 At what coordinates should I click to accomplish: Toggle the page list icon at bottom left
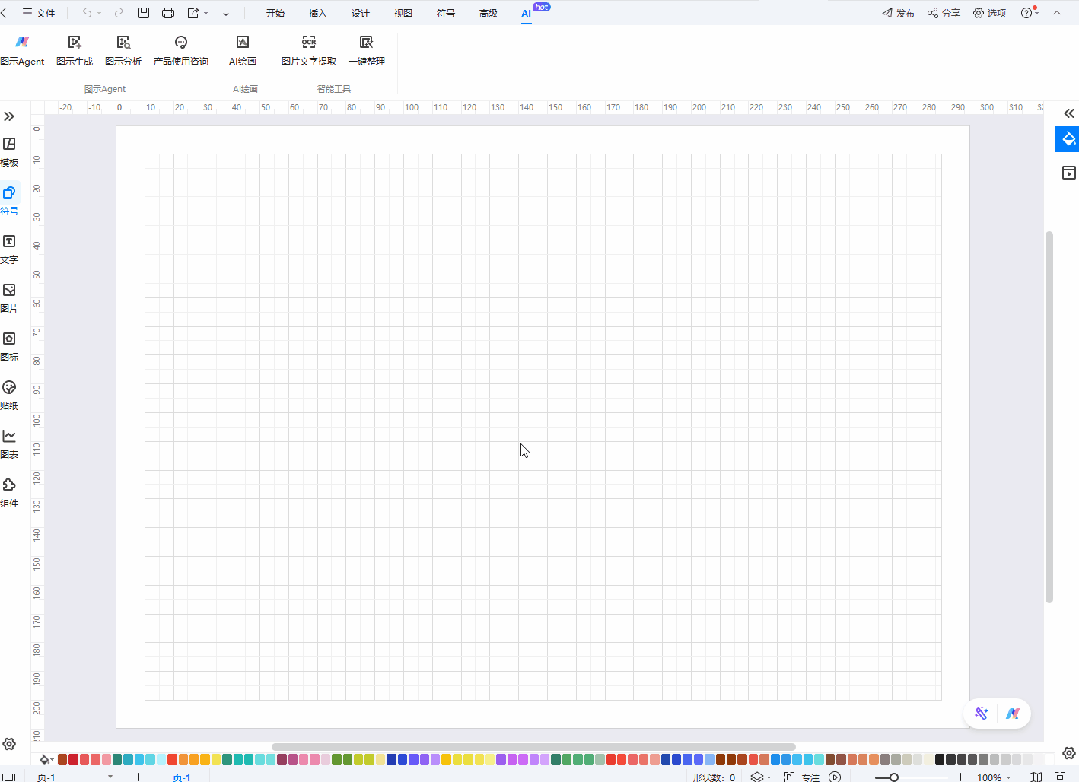[8, 776]
